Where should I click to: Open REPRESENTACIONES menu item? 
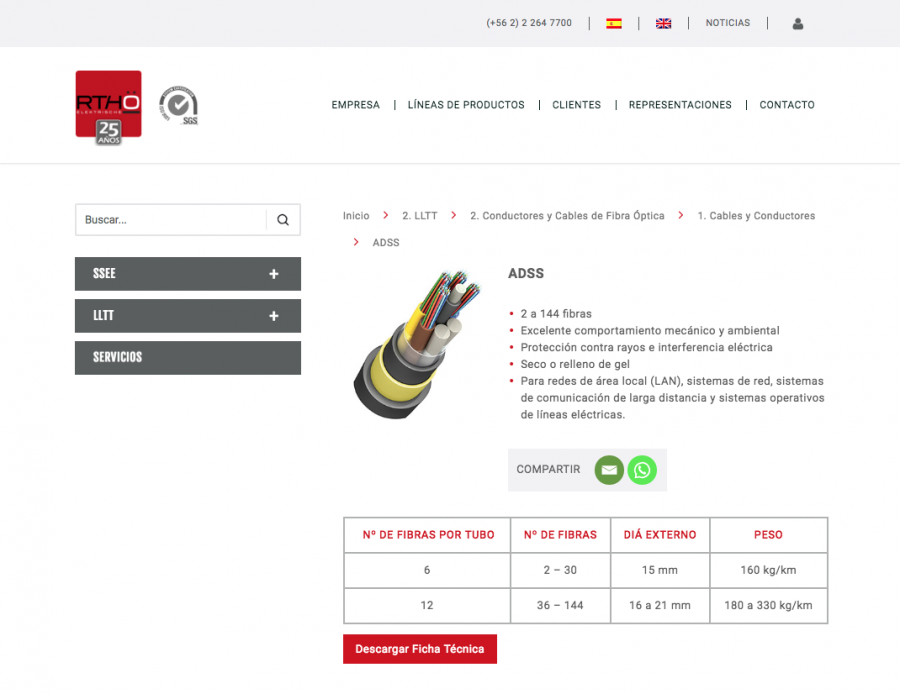coord(680,105)
